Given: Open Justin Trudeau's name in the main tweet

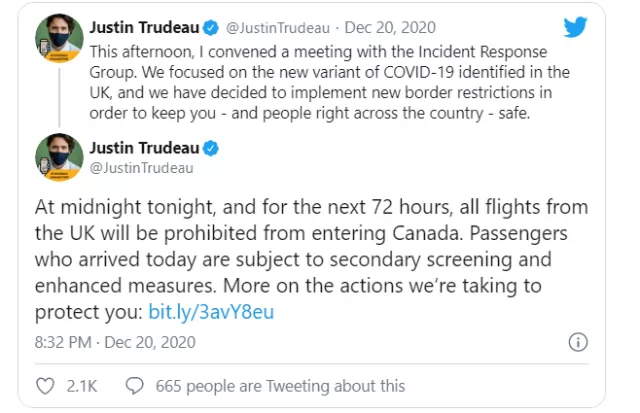Looking at the screenshot, I should click(144, 148).
